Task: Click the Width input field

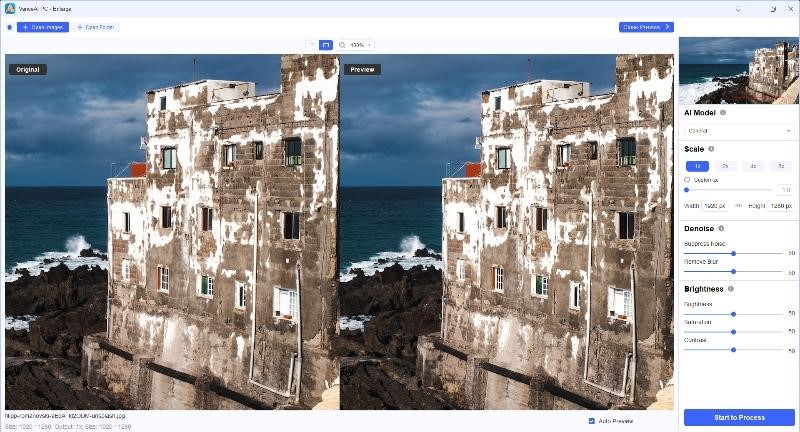Action: (x=714, y=206)
